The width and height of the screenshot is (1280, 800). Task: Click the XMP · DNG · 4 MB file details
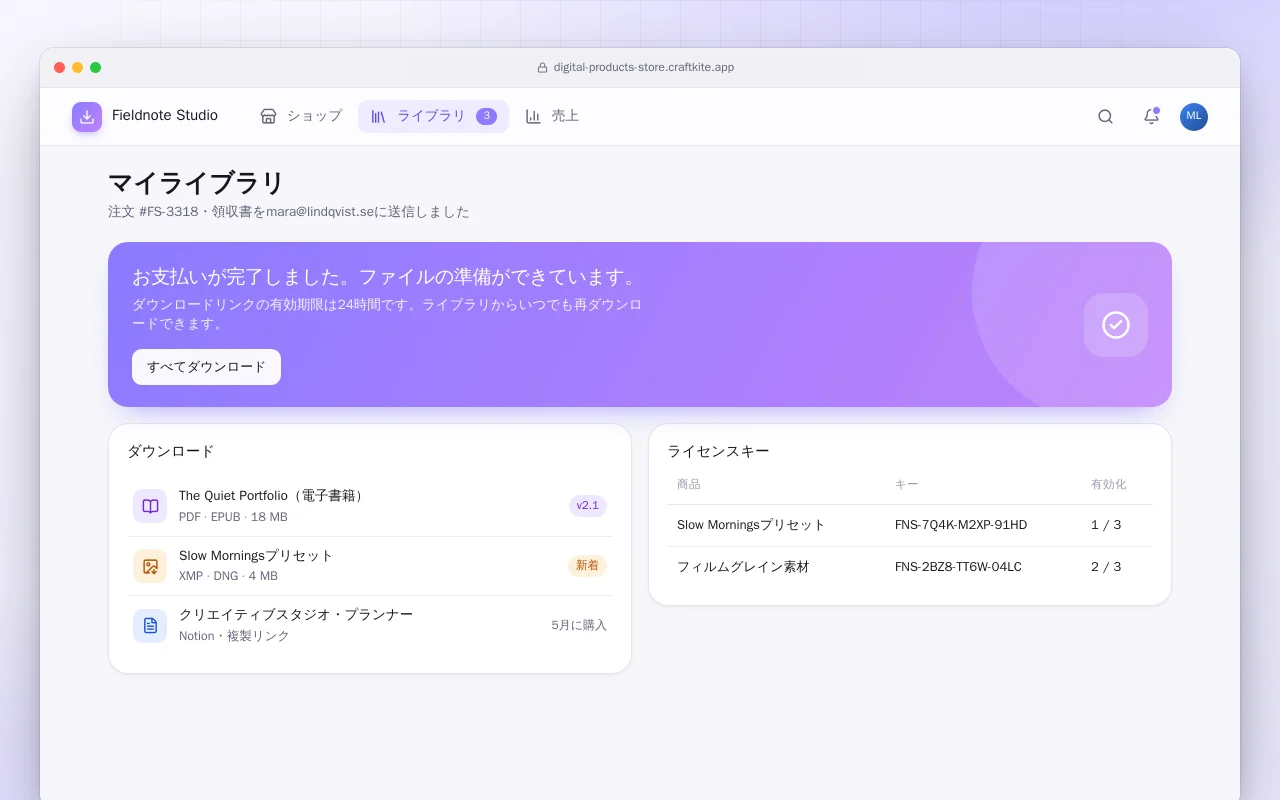click(228, 576)
